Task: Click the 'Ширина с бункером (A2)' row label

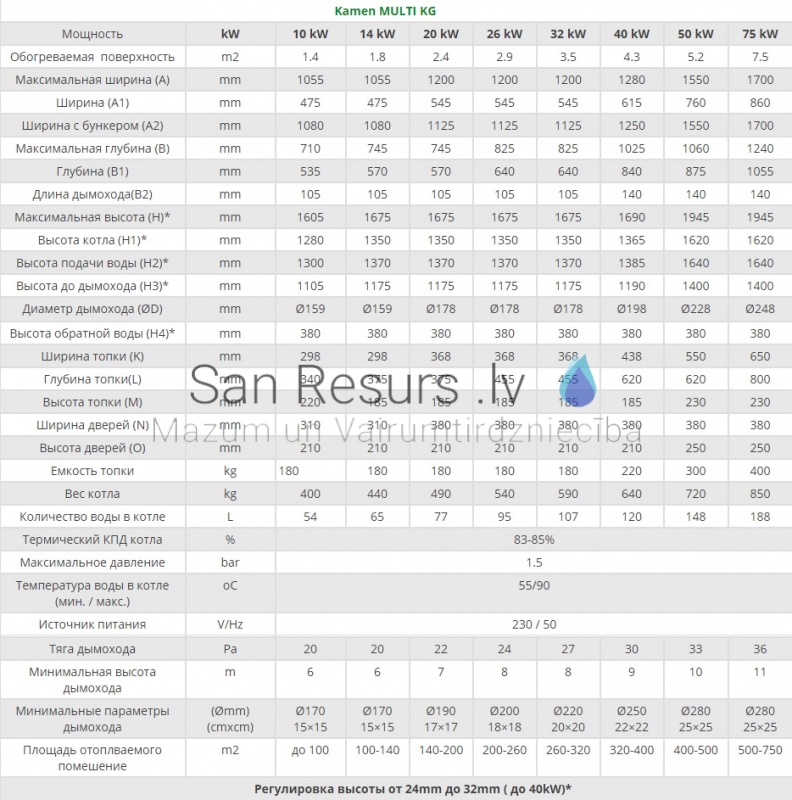Action: click(x=92, y=126)
